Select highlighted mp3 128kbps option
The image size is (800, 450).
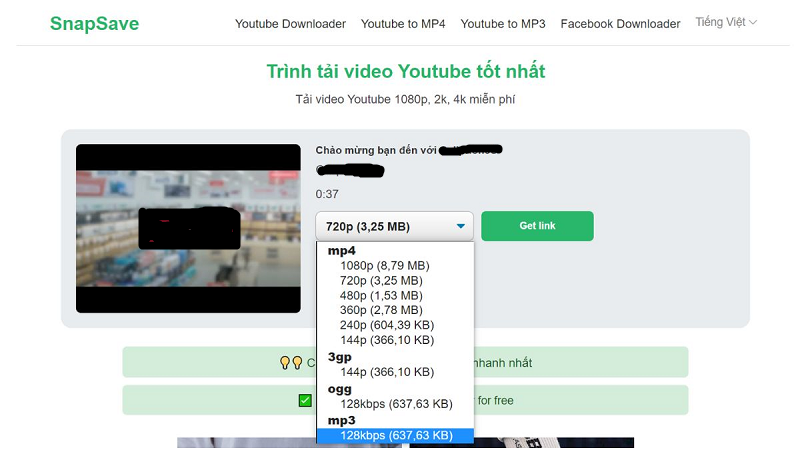pyautogui.click(x=396, y=435)
